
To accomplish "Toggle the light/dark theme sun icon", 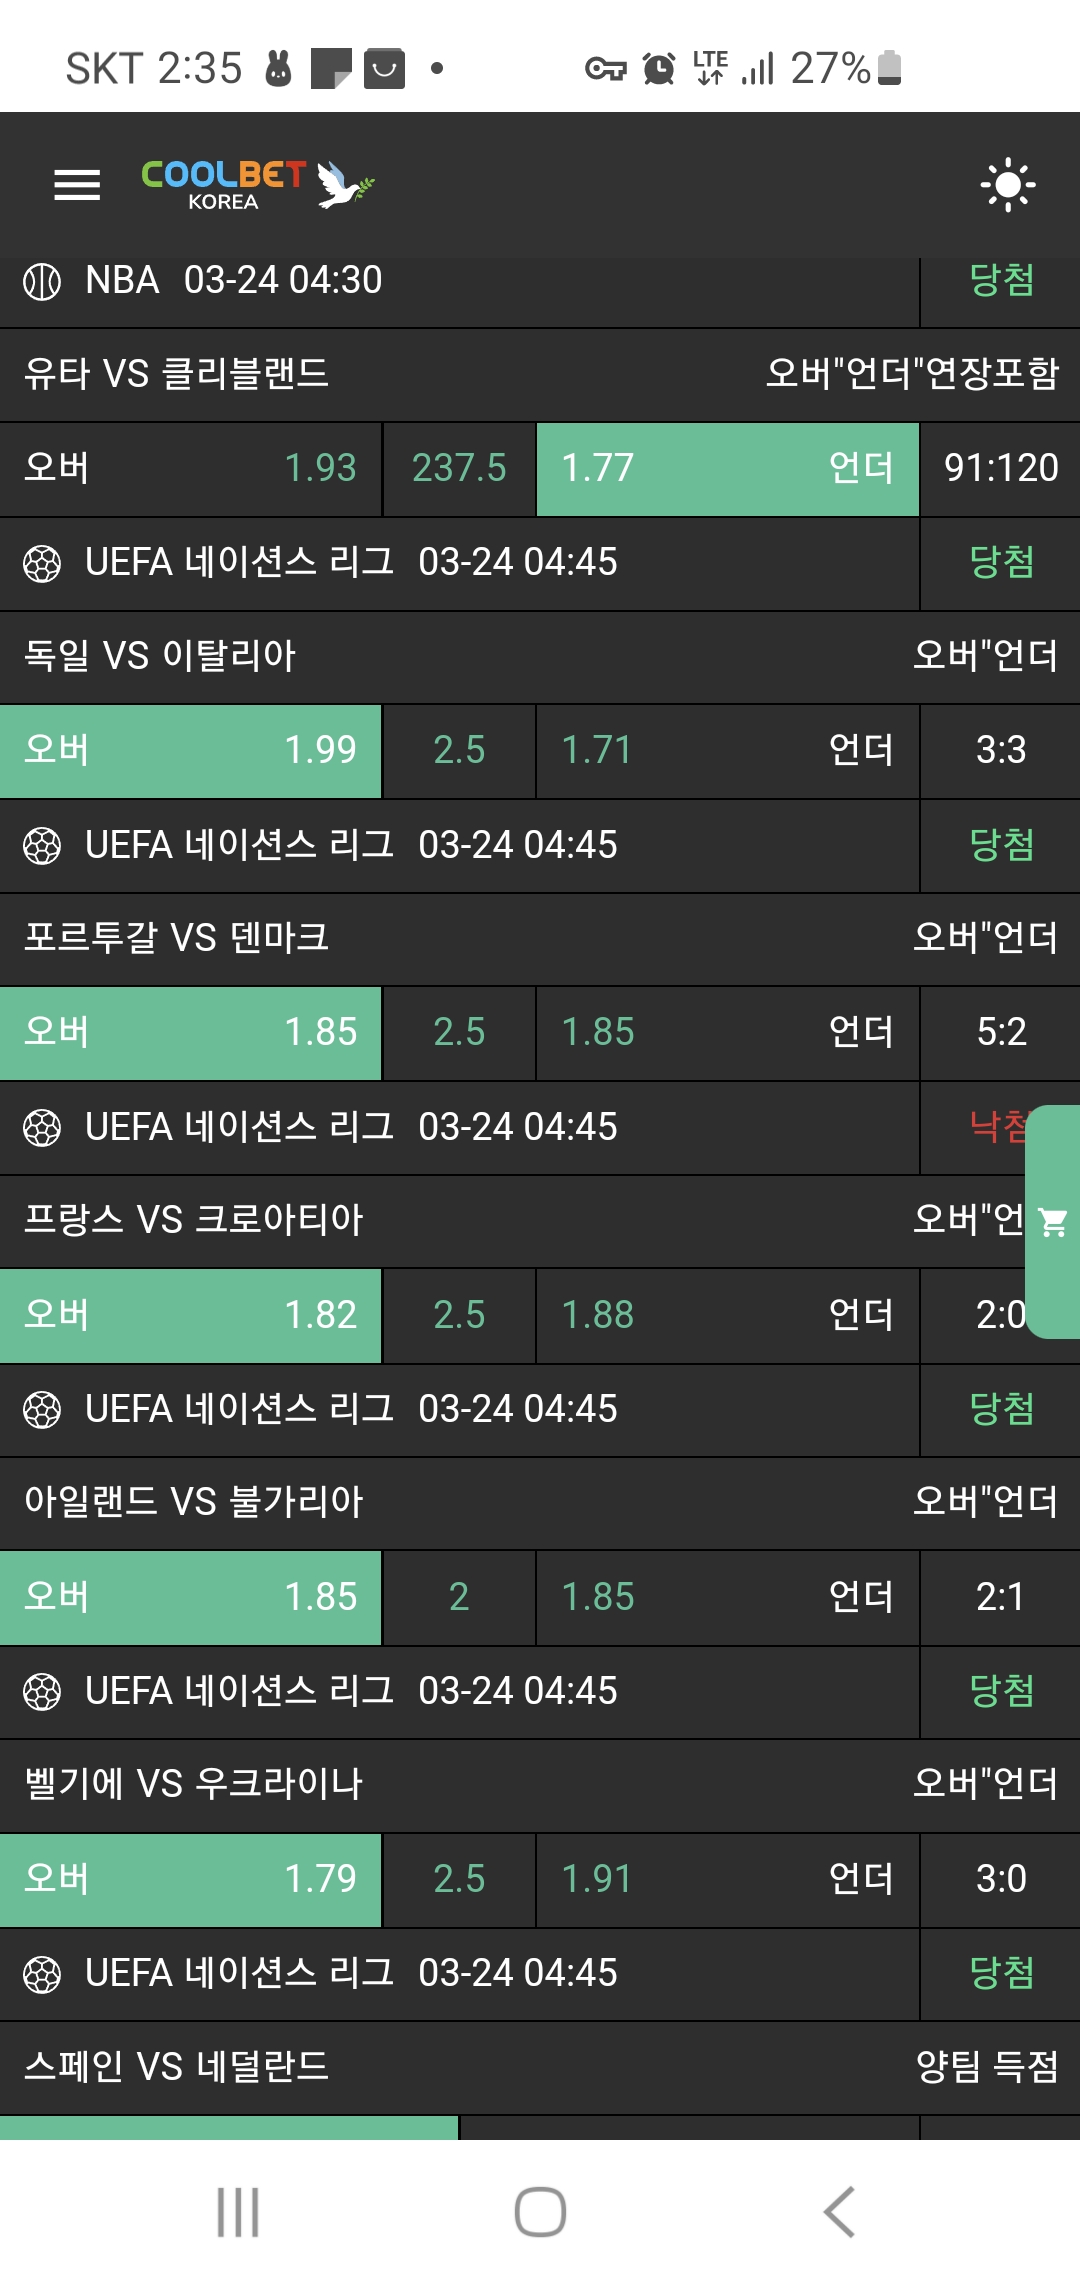I will click(1007, 185).
